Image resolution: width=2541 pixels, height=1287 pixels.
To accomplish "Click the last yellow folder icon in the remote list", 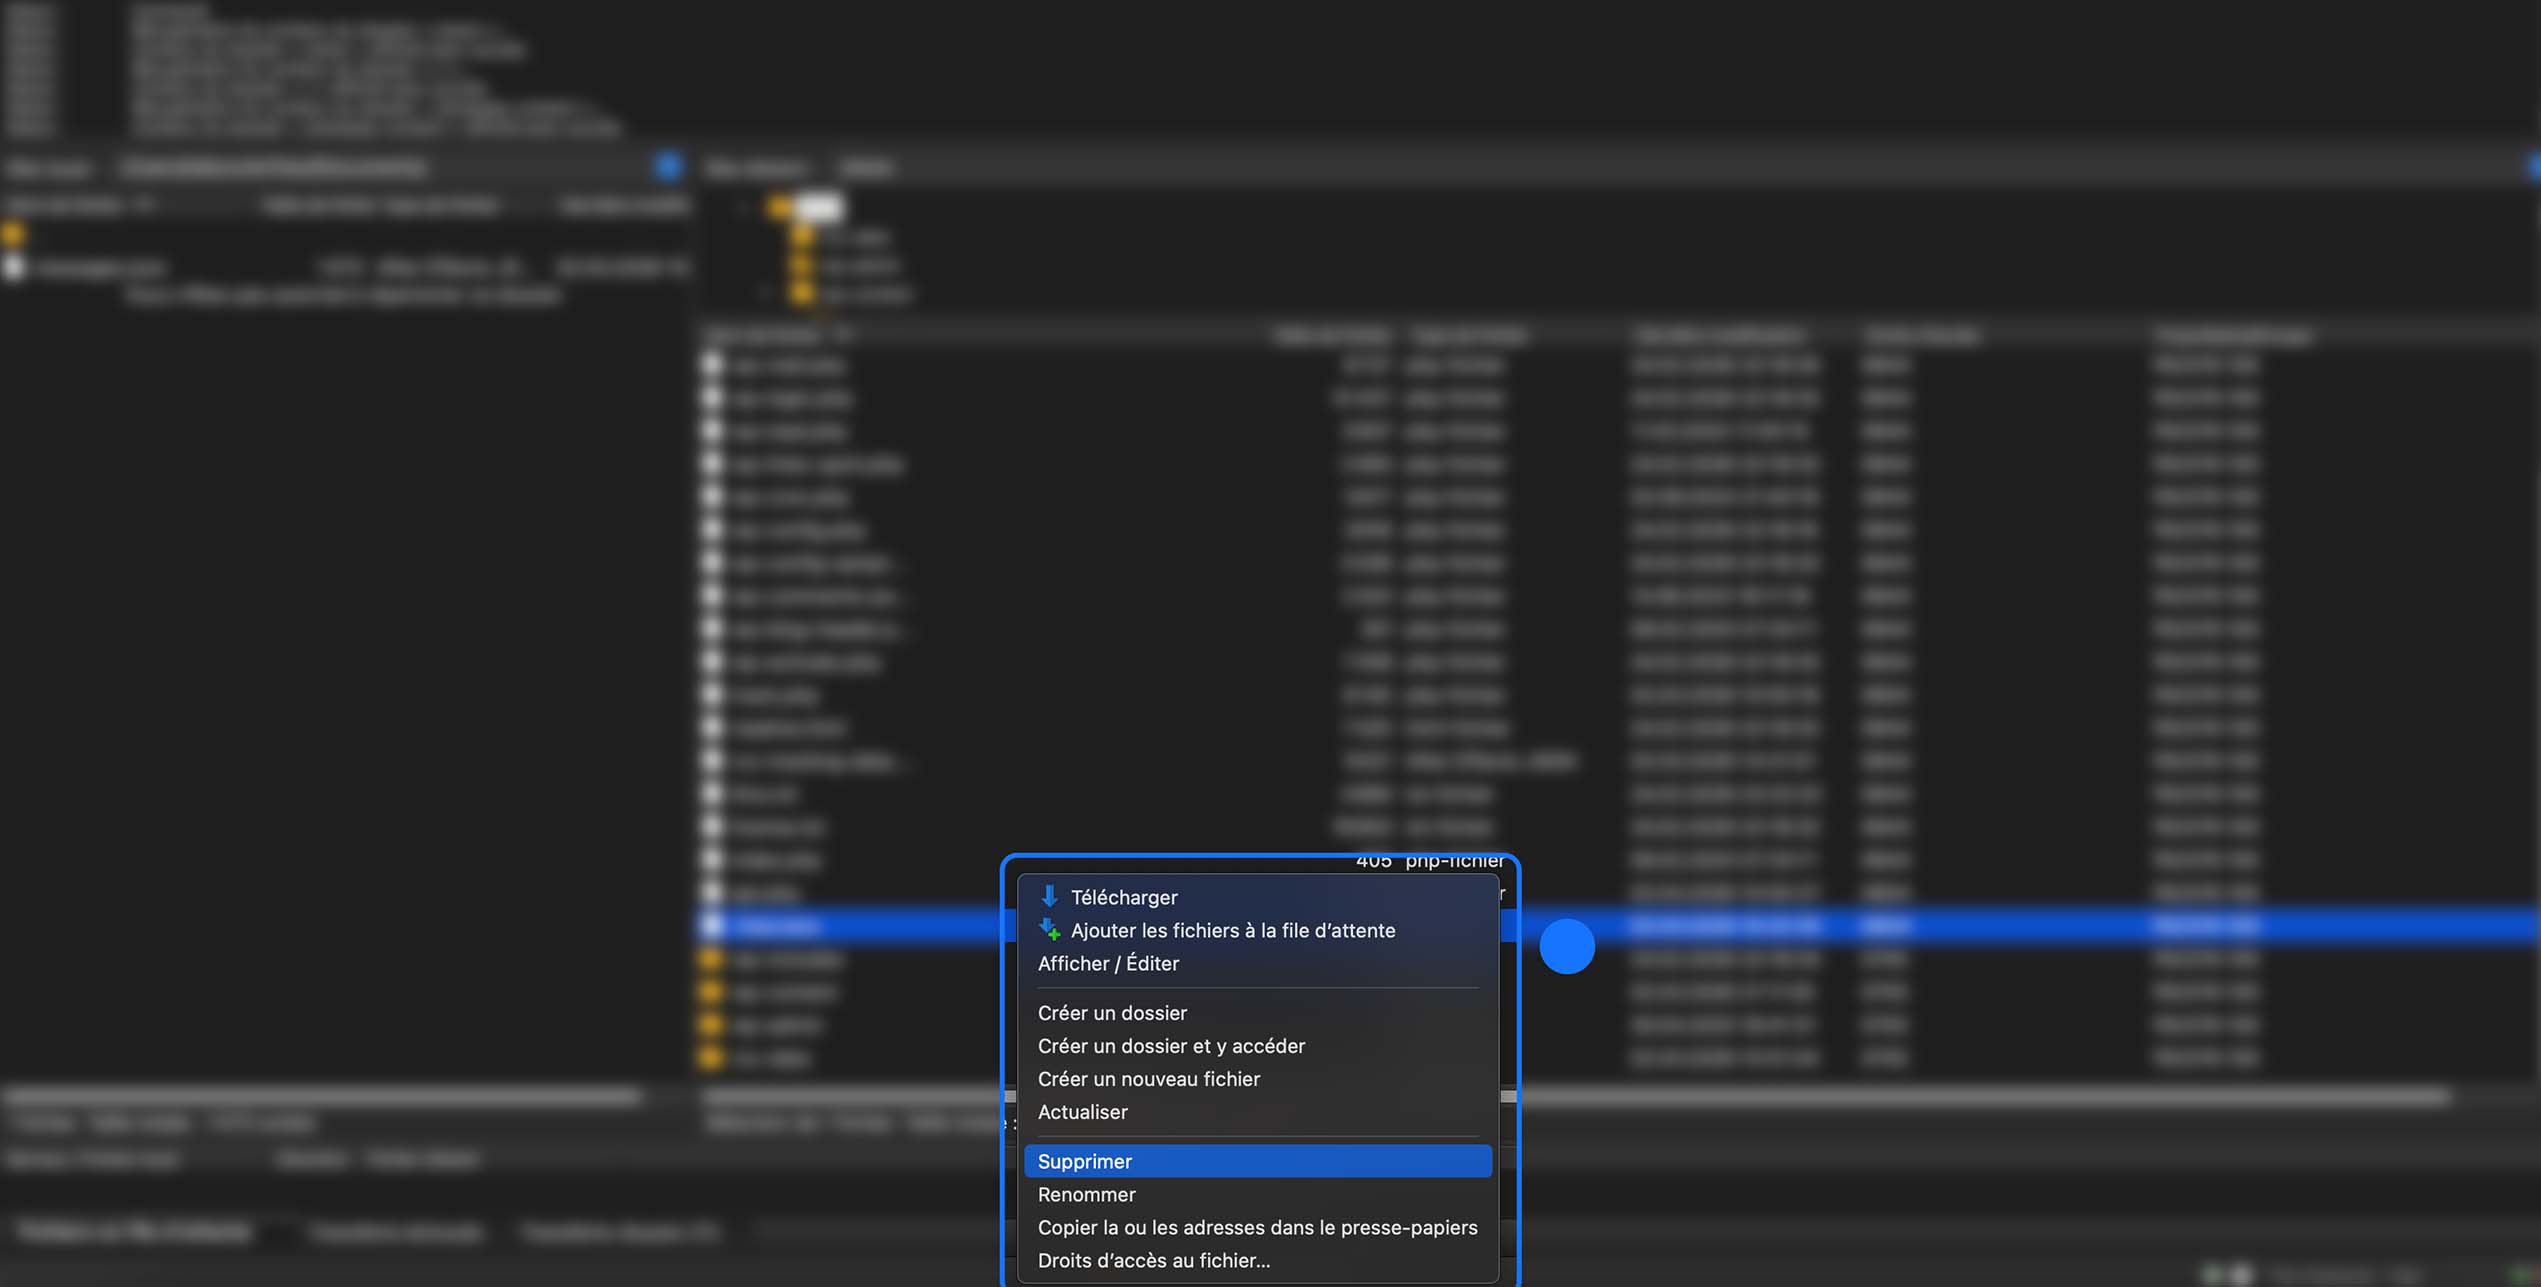I will click(713, 1058).
